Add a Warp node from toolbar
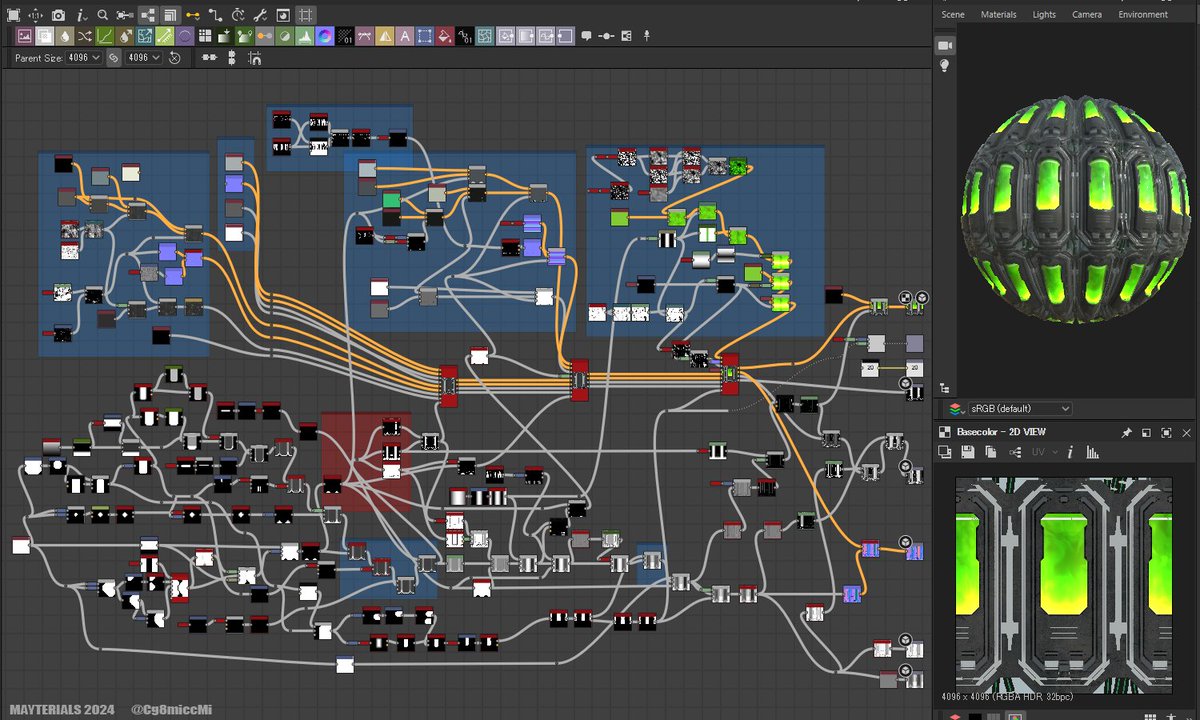This screenshot has width=1200, height=720. 485,36
